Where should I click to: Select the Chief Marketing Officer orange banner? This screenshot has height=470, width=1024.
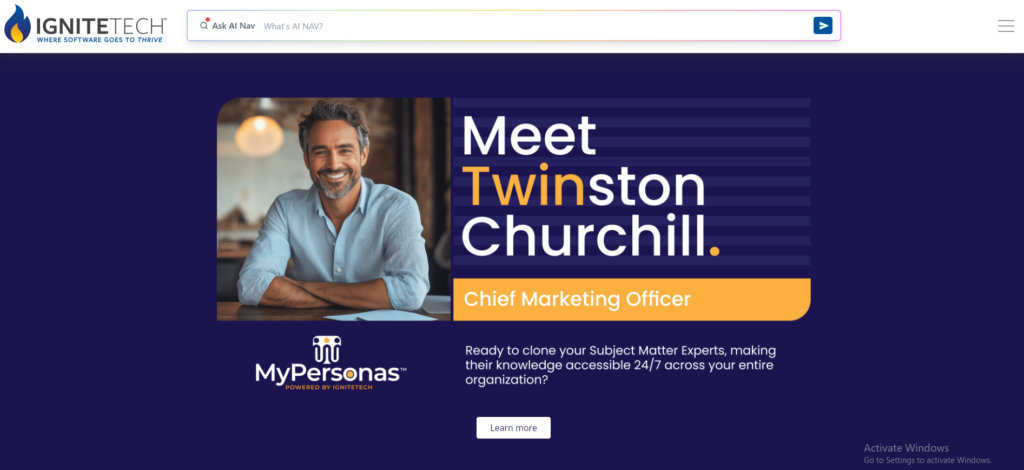pos(632,300)
